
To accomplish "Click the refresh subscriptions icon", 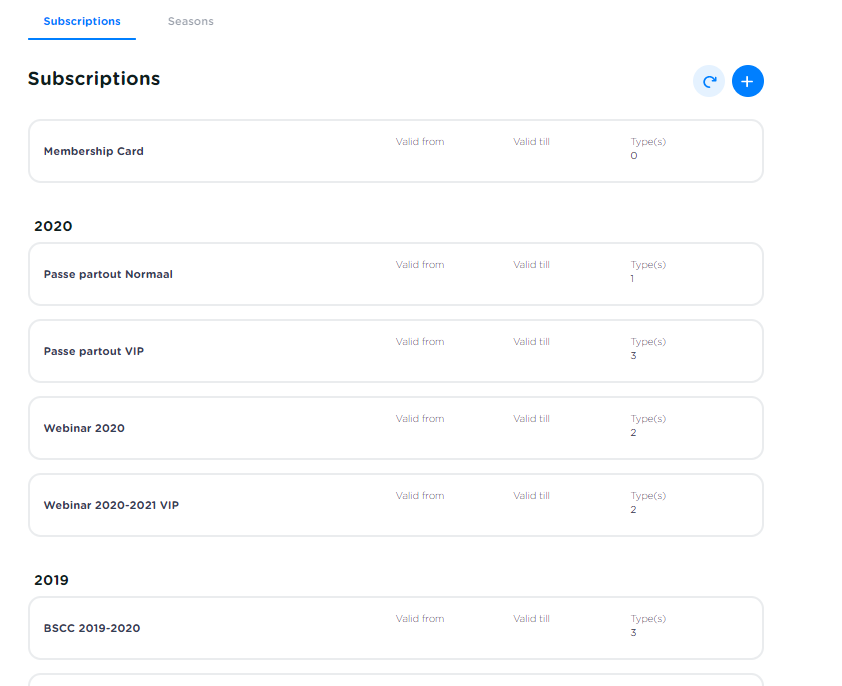I will coord(709,81).
